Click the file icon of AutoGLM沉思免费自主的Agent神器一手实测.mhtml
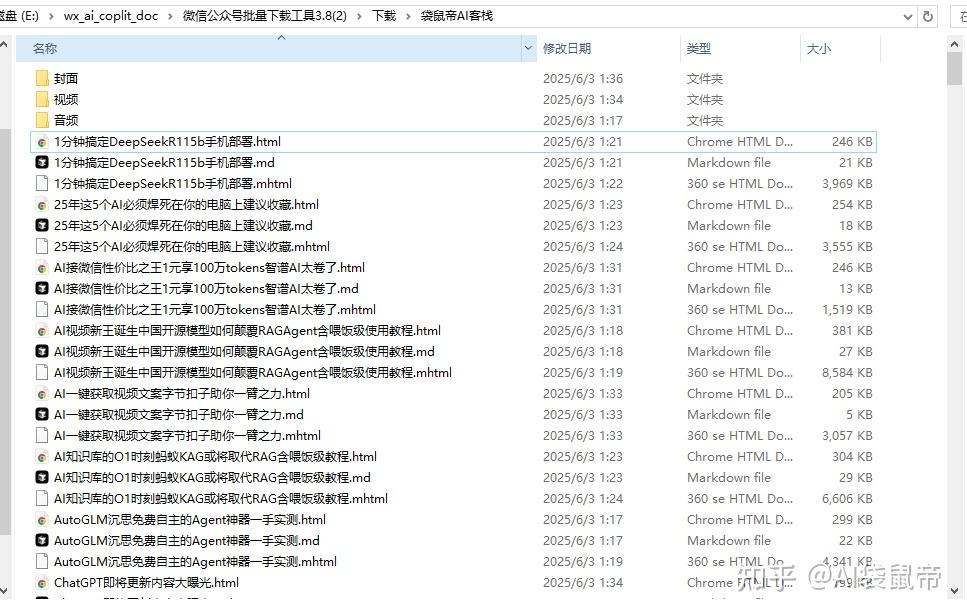The width and height of the screenshot is (967, 616). (x=42, y=562)
